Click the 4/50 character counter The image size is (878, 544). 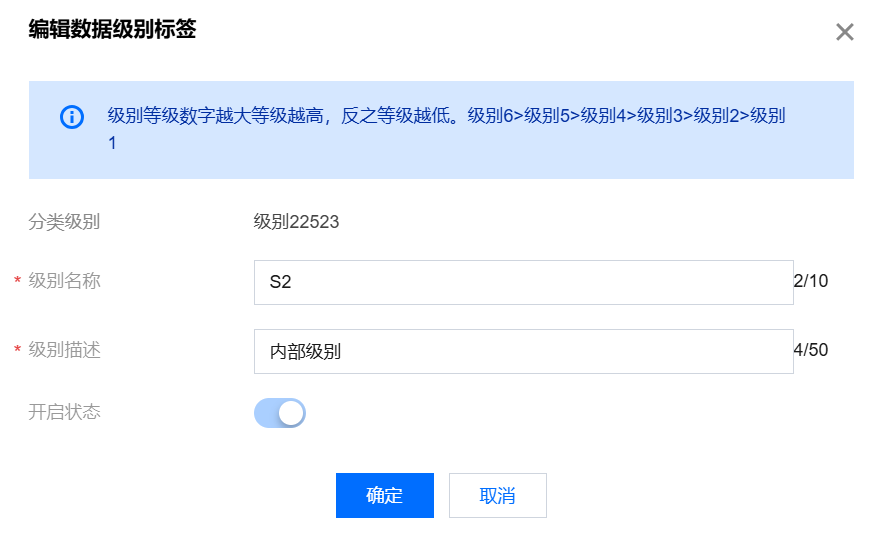click(x=811, y=350)
